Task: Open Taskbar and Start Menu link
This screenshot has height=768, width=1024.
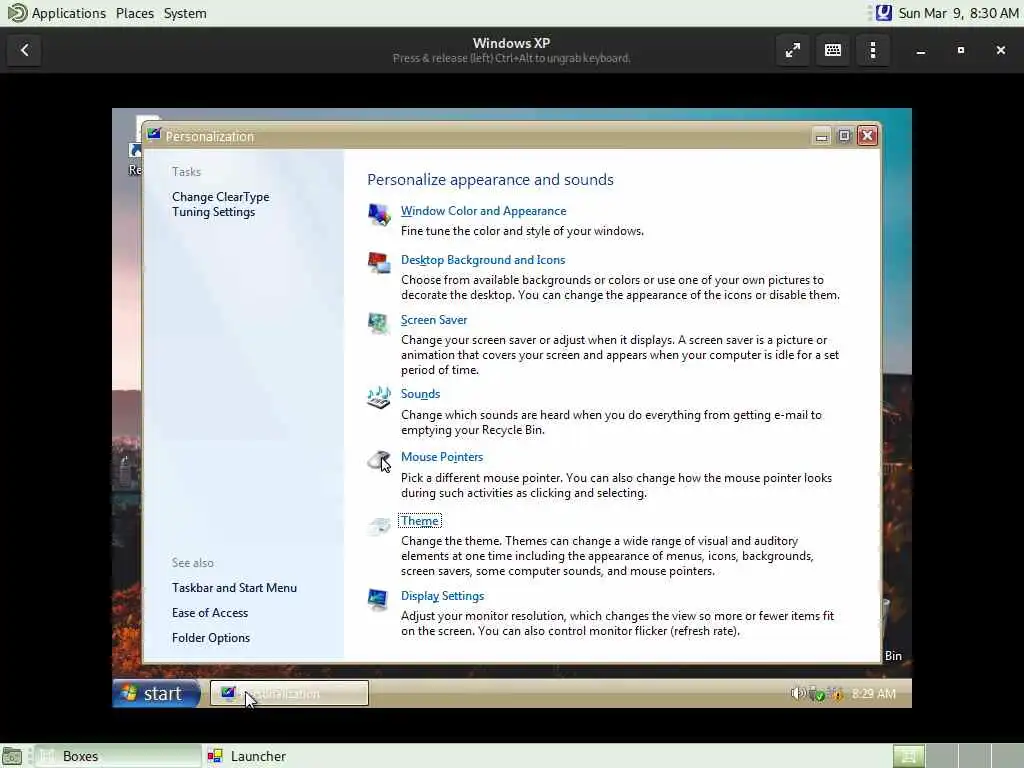Action: (234, 588)
